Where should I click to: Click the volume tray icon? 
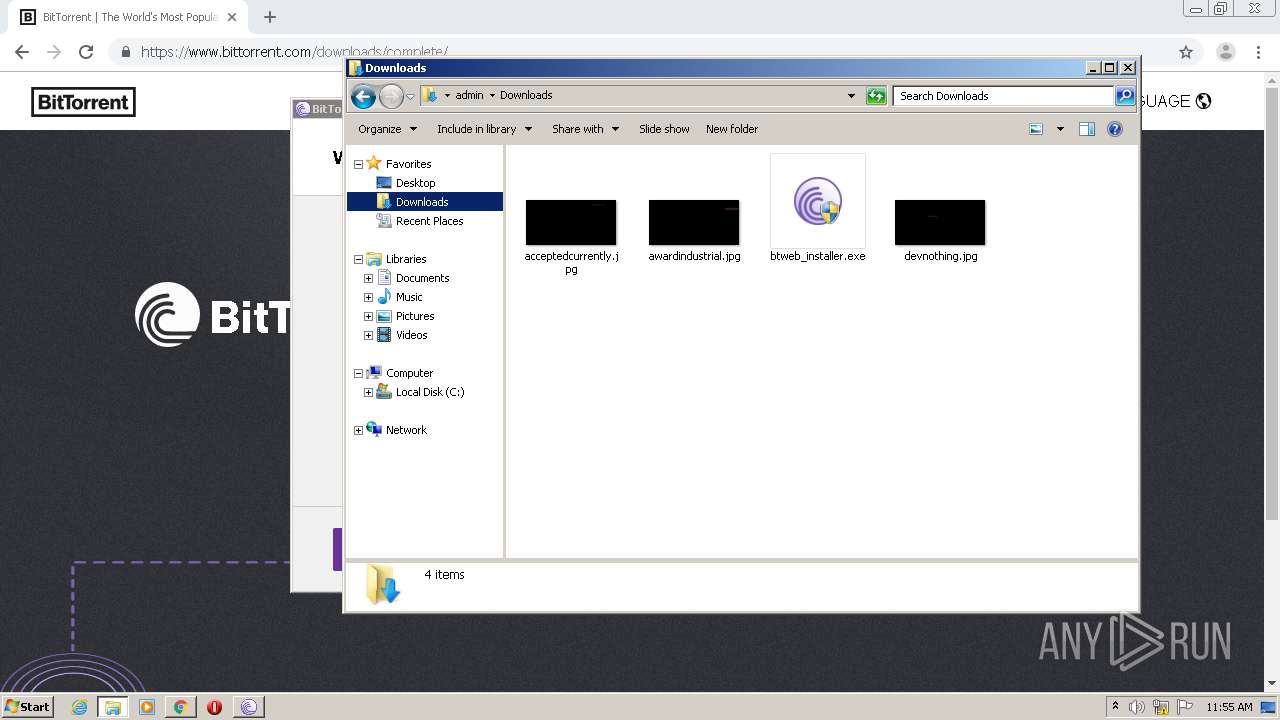pyautogui.click(x=1137, y=707)
